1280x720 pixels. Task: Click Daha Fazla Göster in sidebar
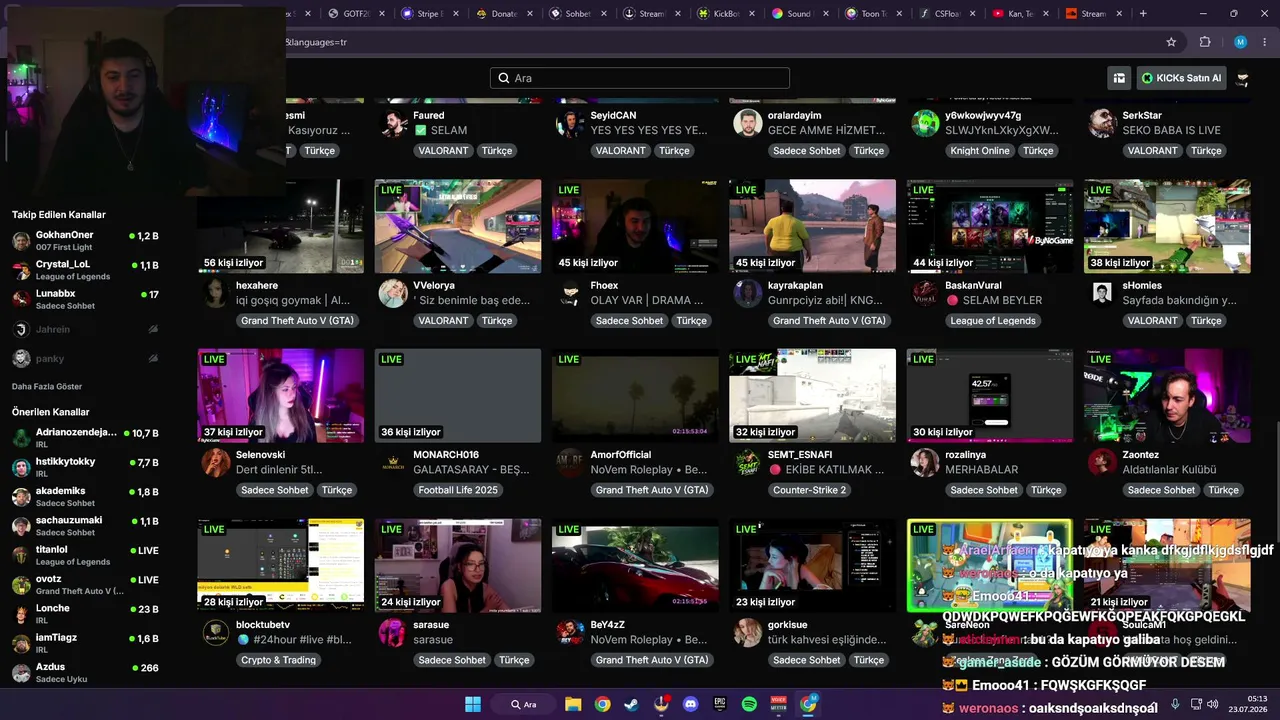(47, 386)
